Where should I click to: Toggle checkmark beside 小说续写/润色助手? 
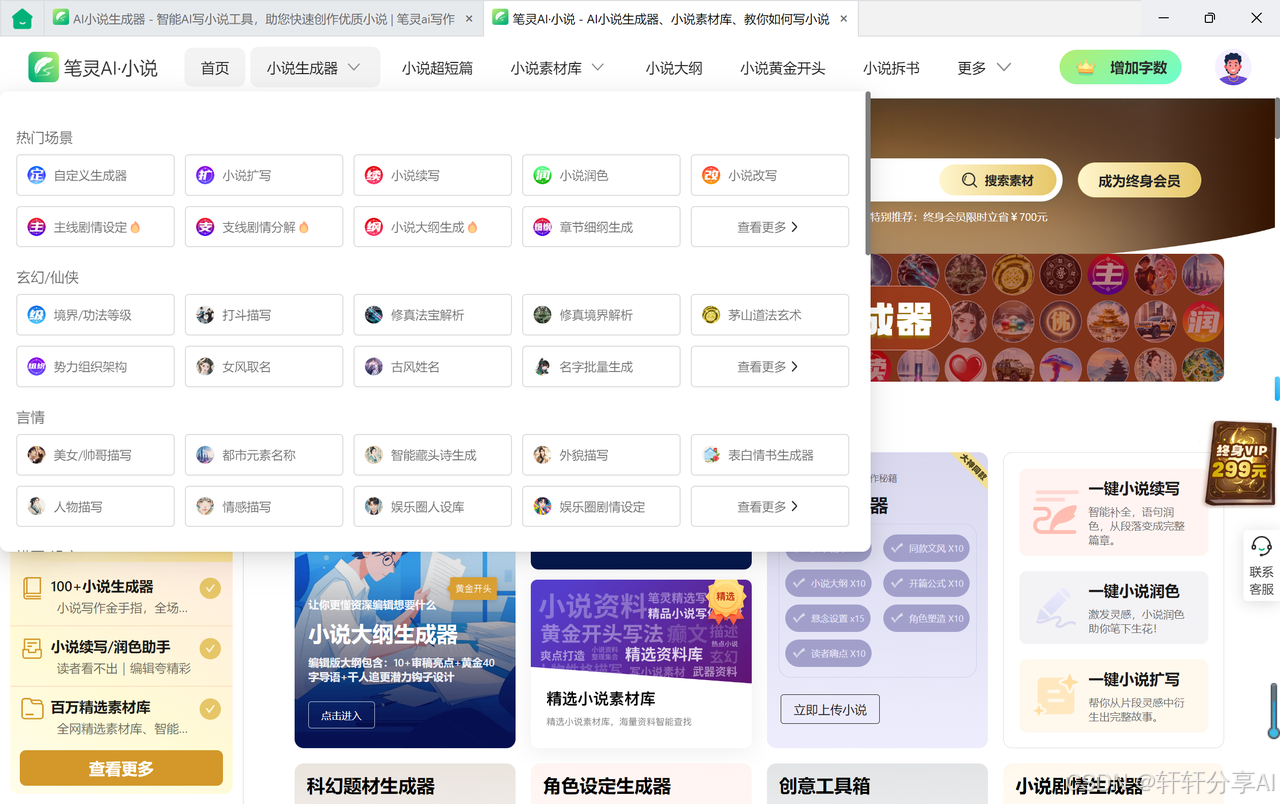(x=210, y=648)
